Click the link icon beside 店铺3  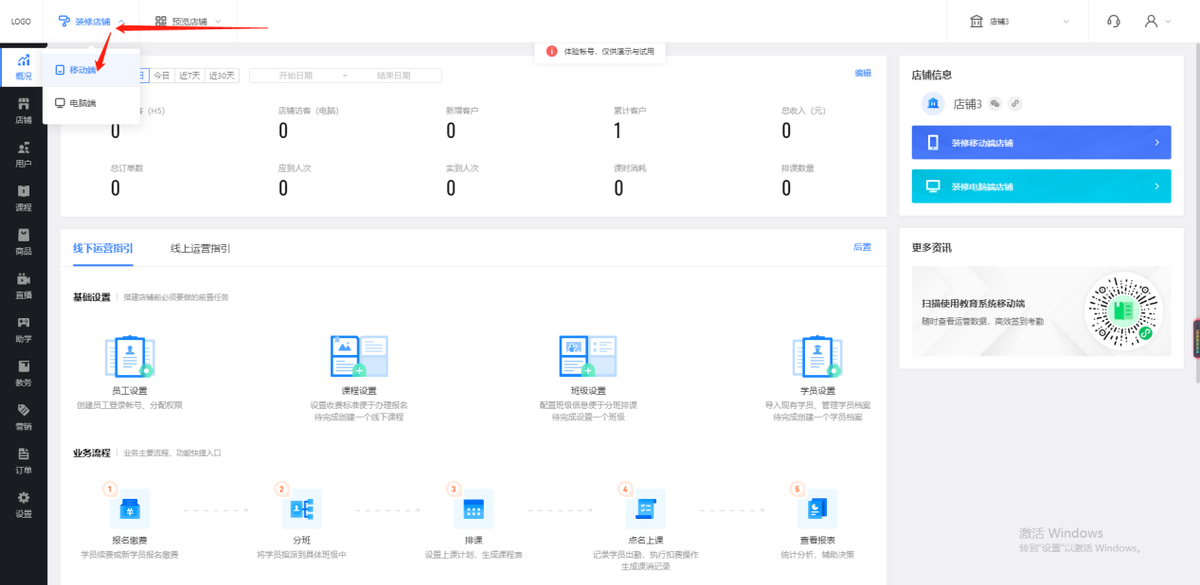1015,103
